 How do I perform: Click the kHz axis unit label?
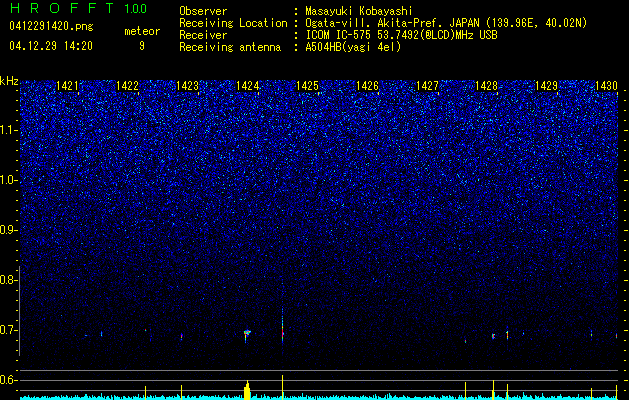[9, 81]
